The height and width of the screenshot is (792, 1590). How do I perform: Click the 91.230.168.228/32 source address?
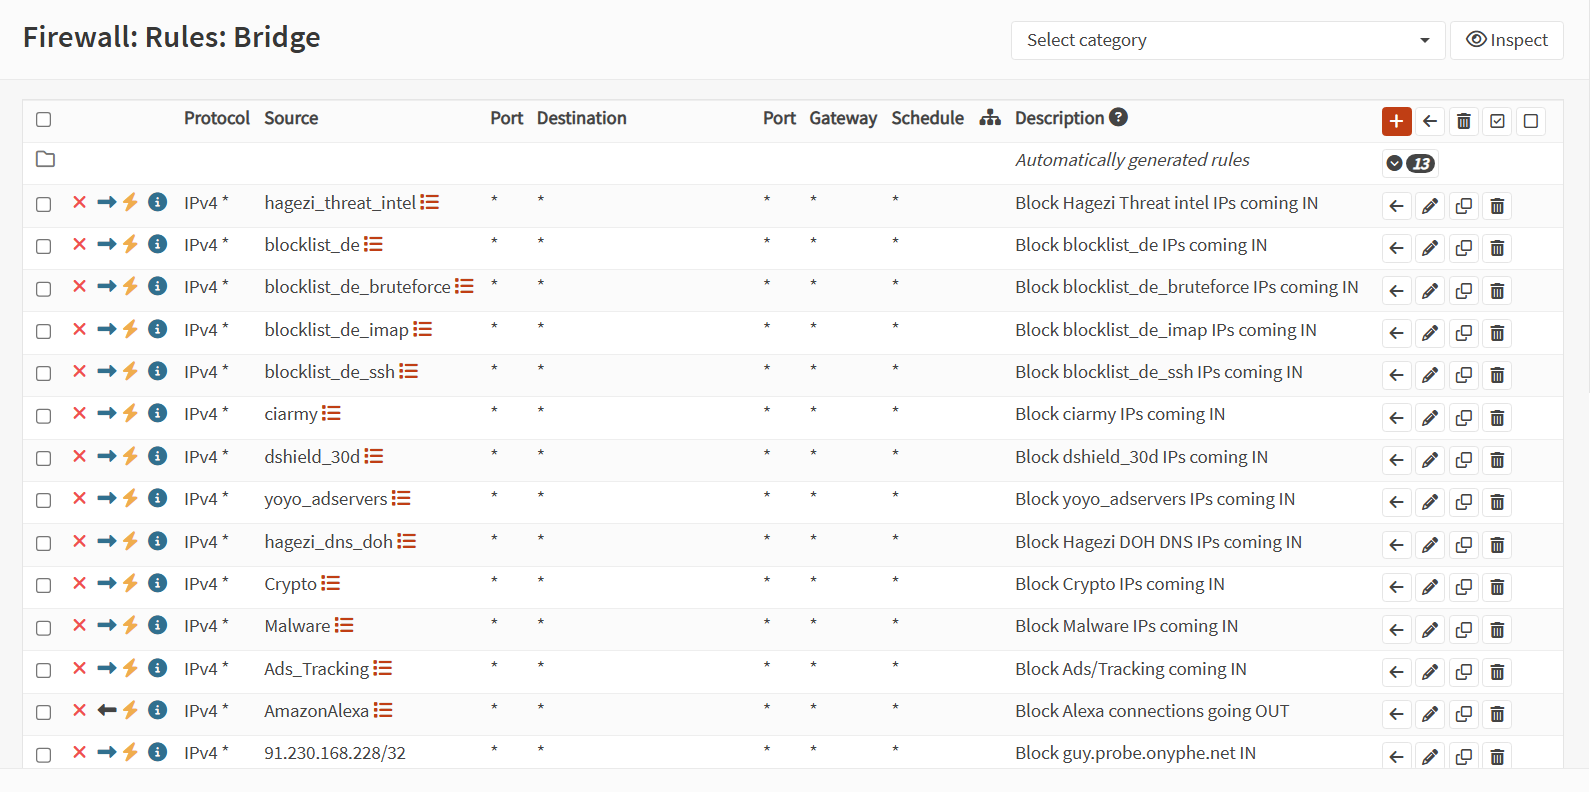point(335,753)
